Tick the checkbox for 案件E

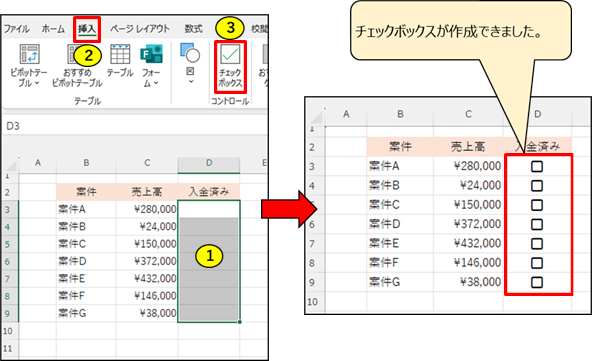click(x=536, y=244)
